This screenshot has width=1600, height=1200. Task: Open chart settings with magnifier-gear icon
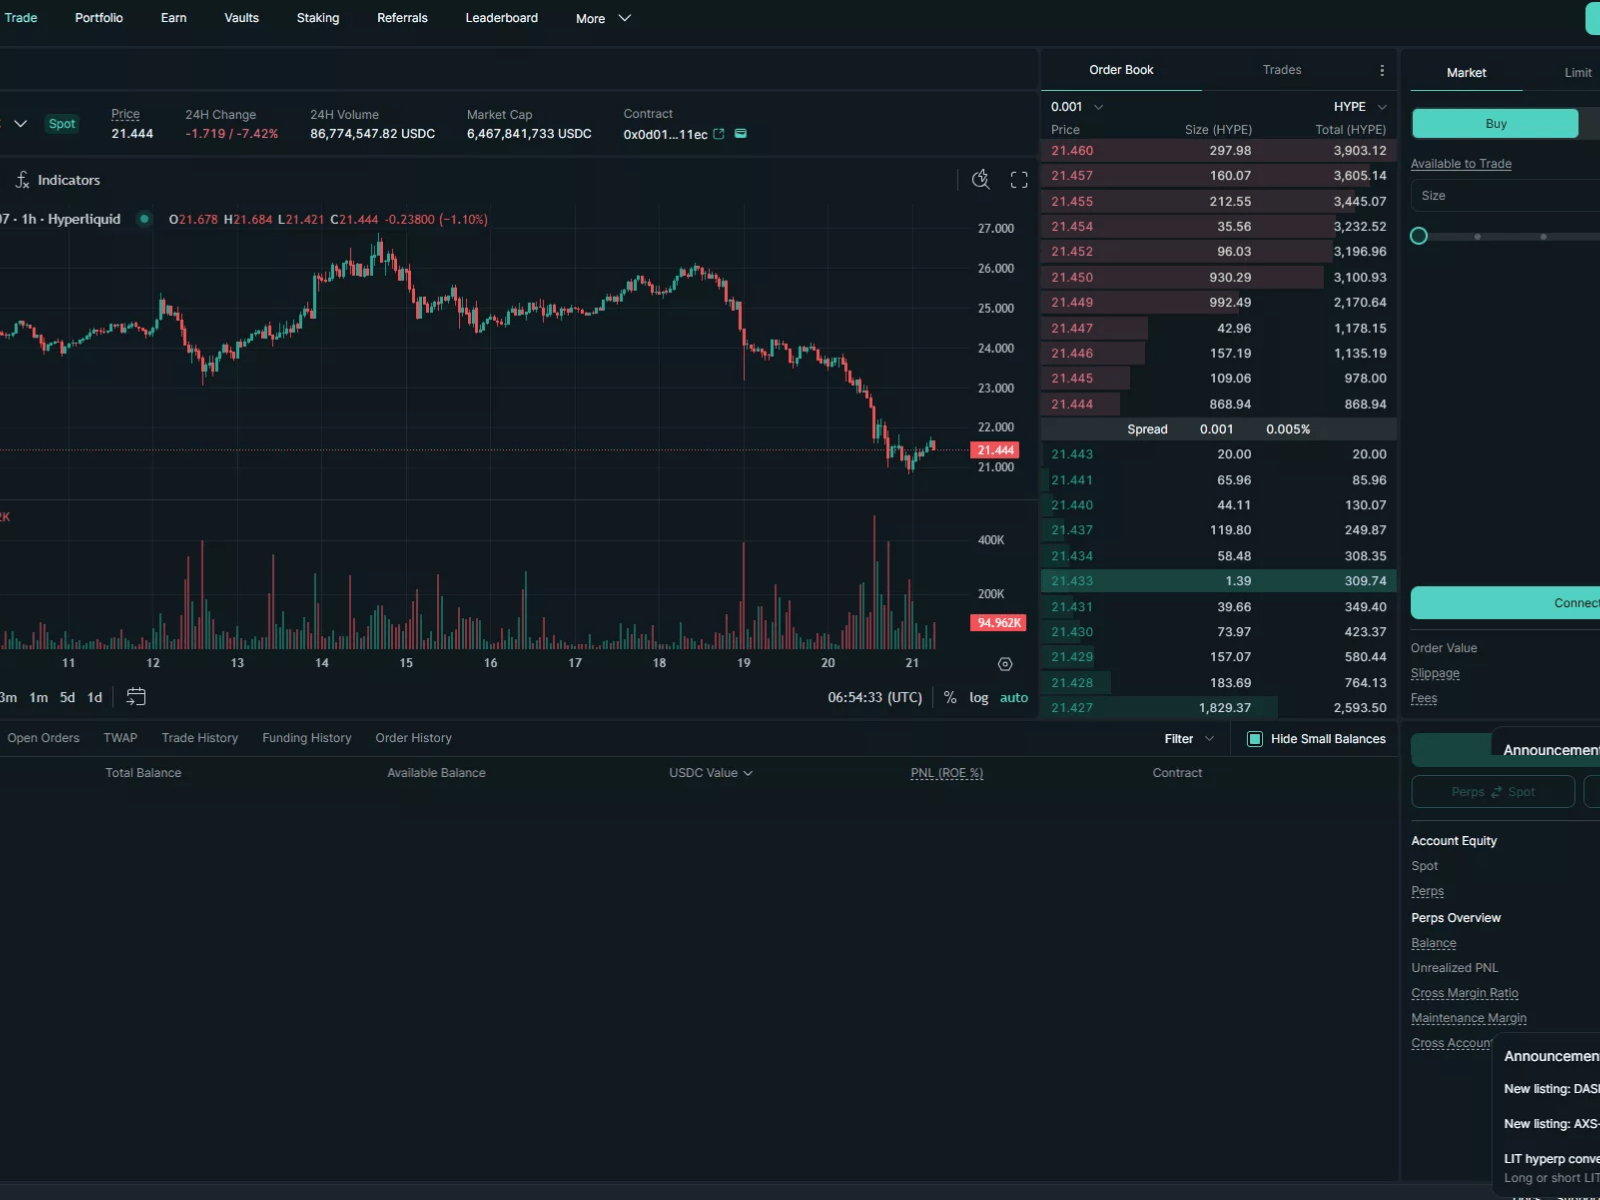tap(981, 180)
